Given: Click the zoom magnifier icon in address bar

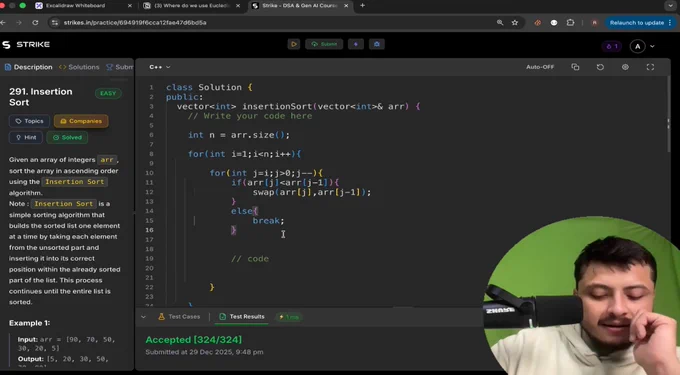Looking at the screenshot, I should pyautogui.click(x=500, y=23).
